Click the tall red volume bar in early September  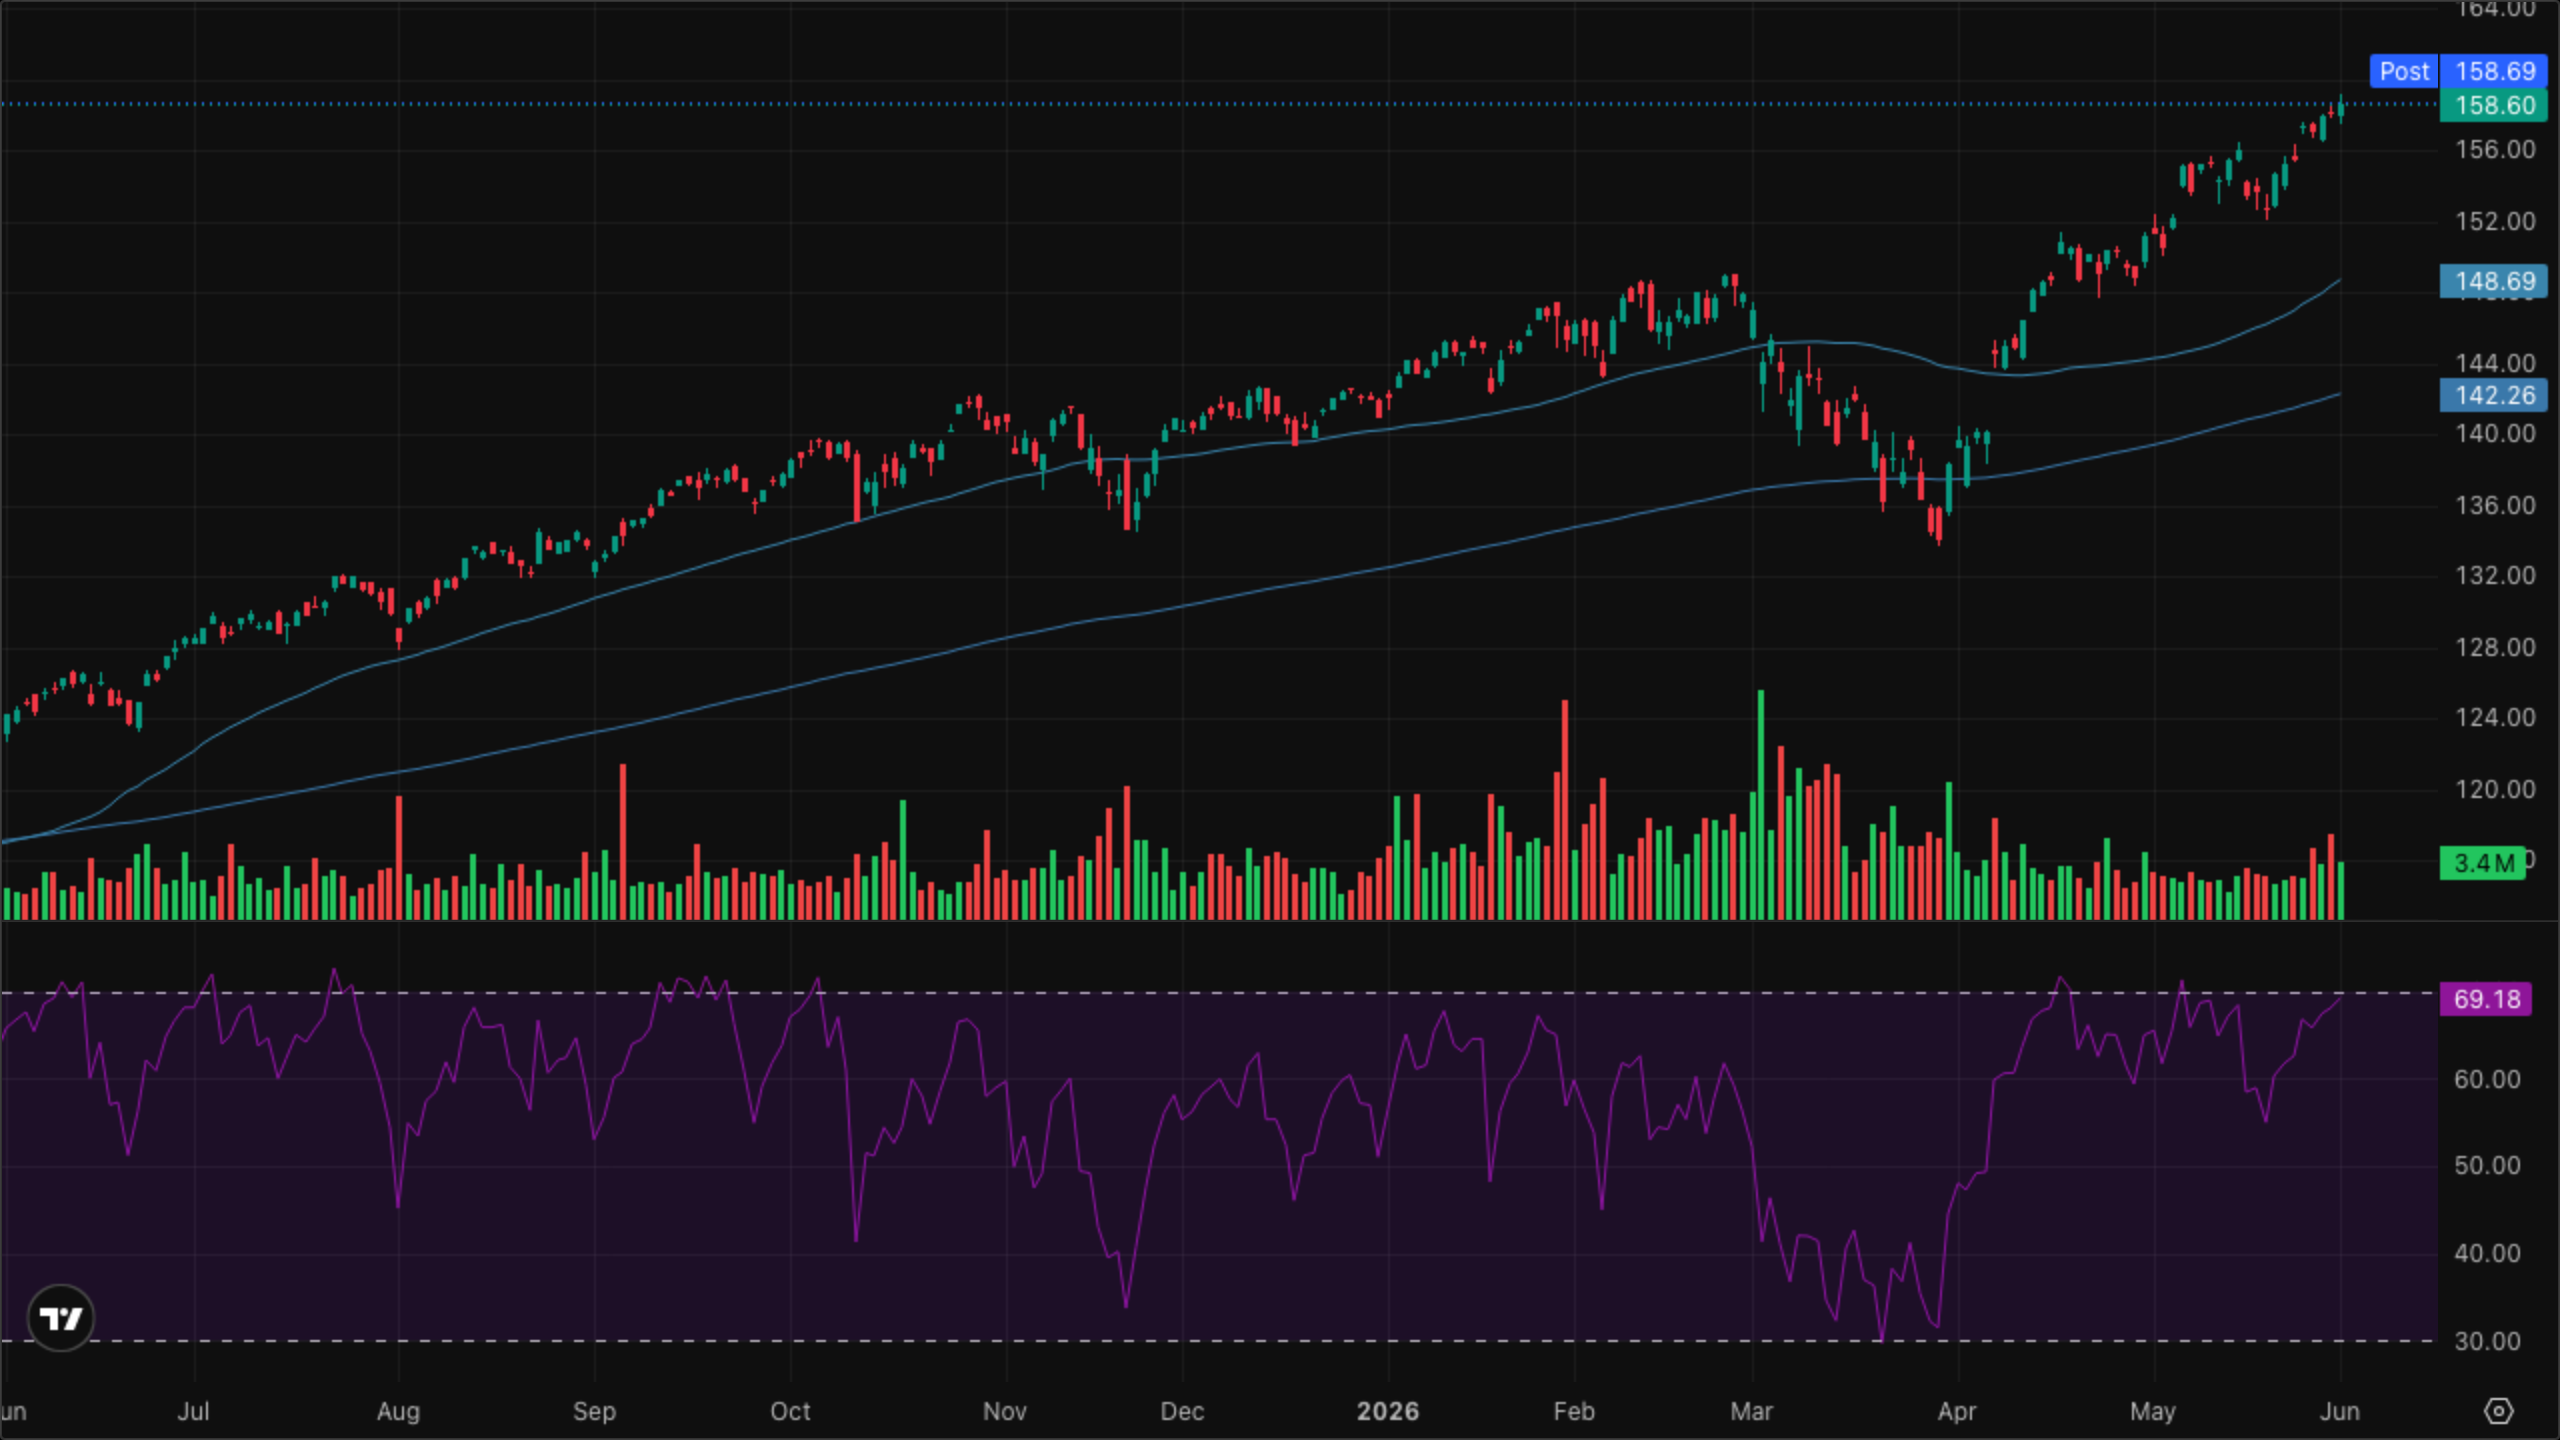623,841
